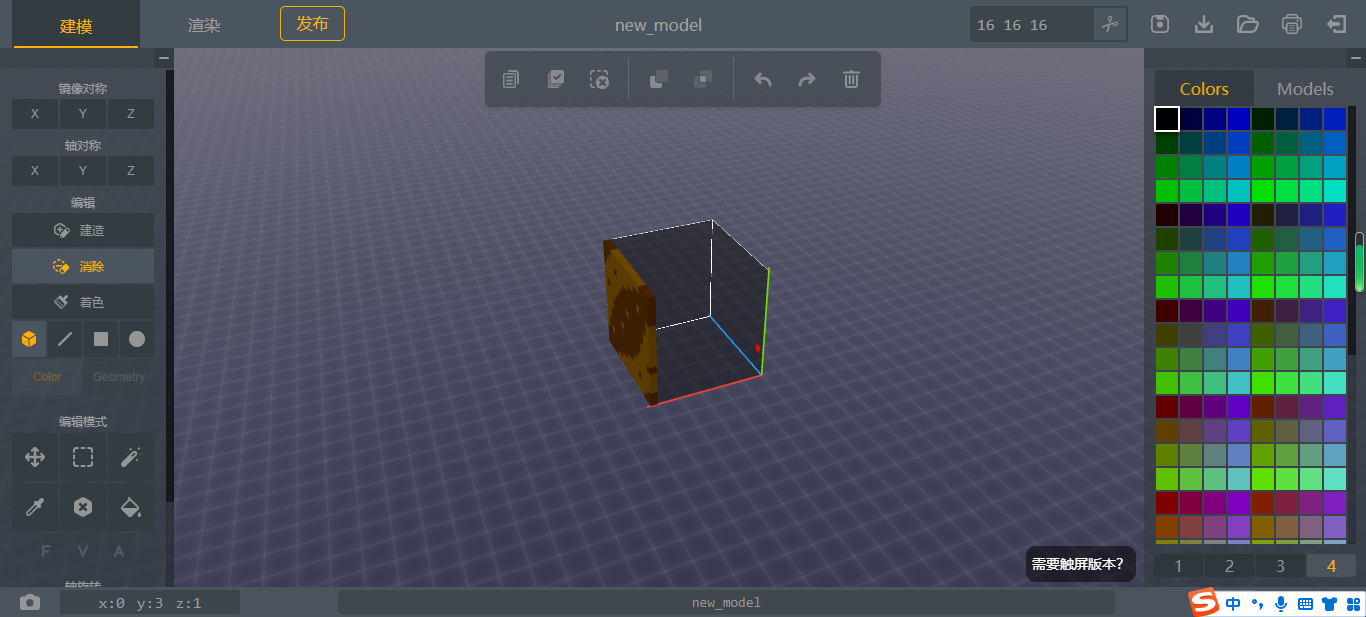Toggle mirror symmetry X under 镜像对称
Image resolution: width=1366 pixels, height=617 pixels.
click(35, 114)
